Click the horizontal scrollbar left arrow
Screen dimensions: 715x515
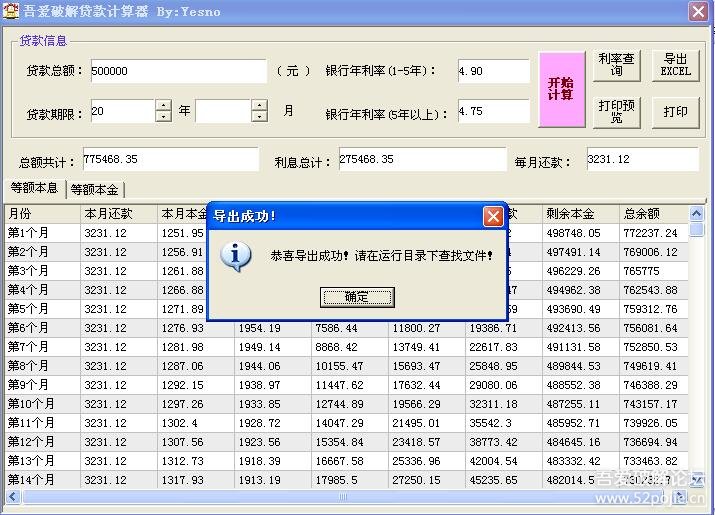click(x=12, y=496)
